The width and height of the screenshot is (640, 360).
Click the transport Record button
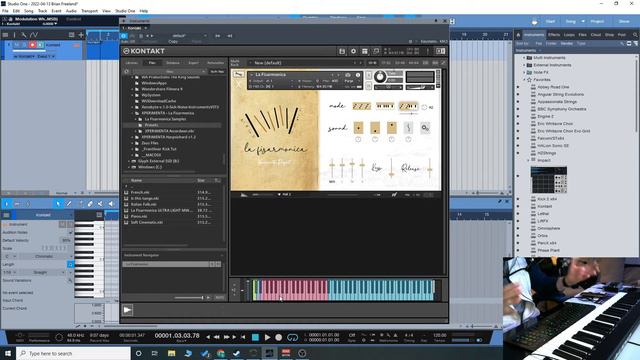tap(279, 338)
